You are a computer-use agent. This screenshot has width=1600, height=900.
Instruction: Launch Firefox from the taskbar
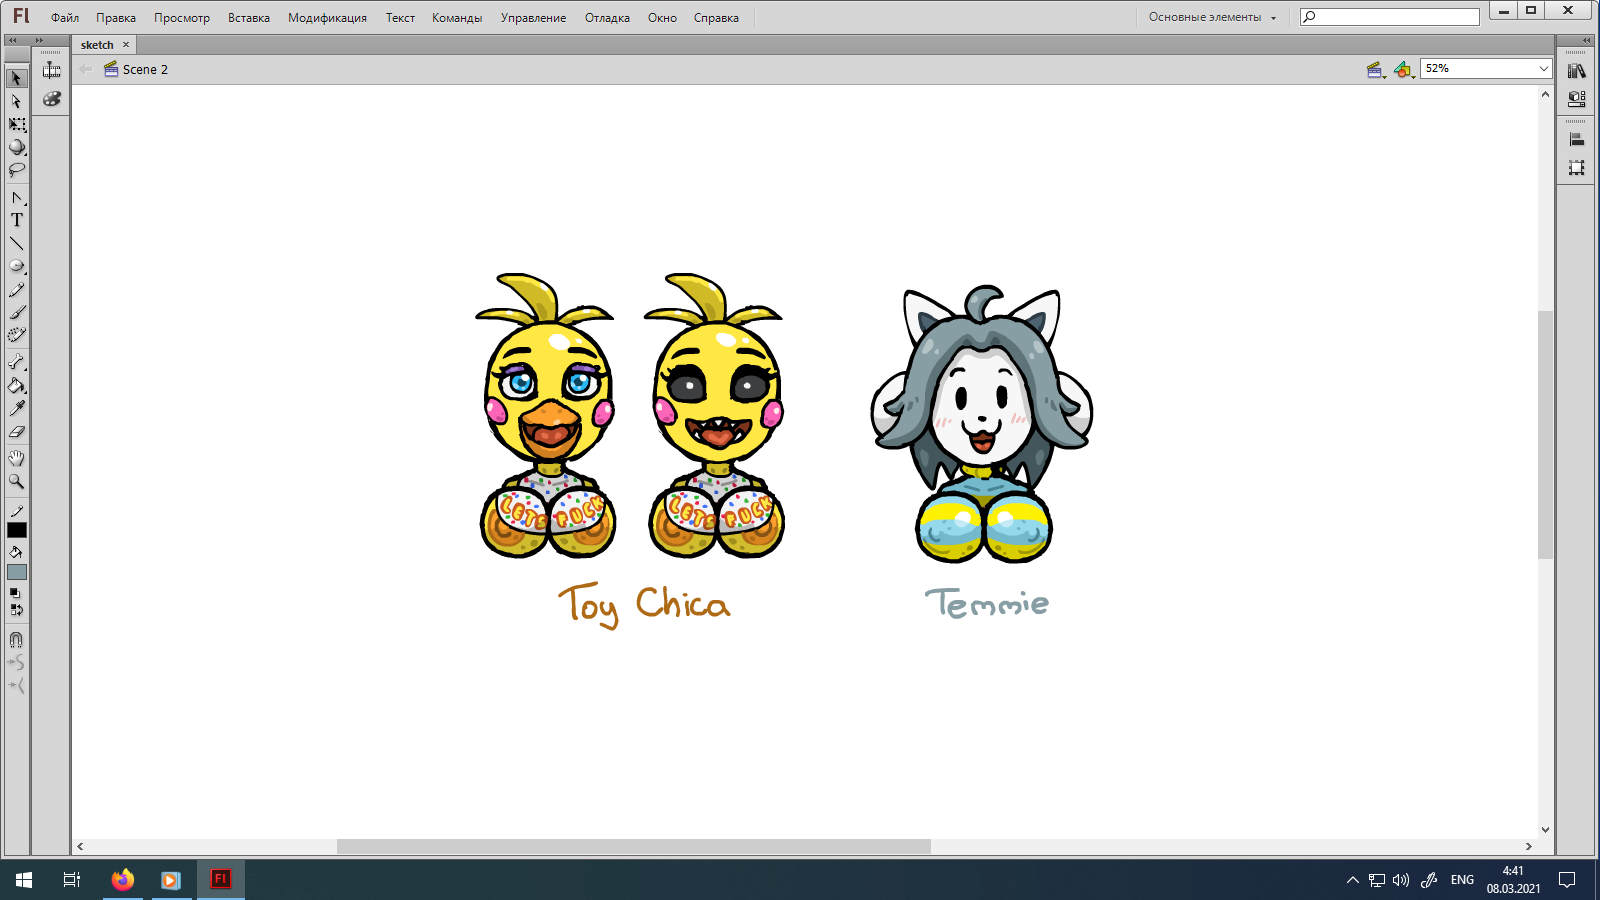(x=123, y=880)
